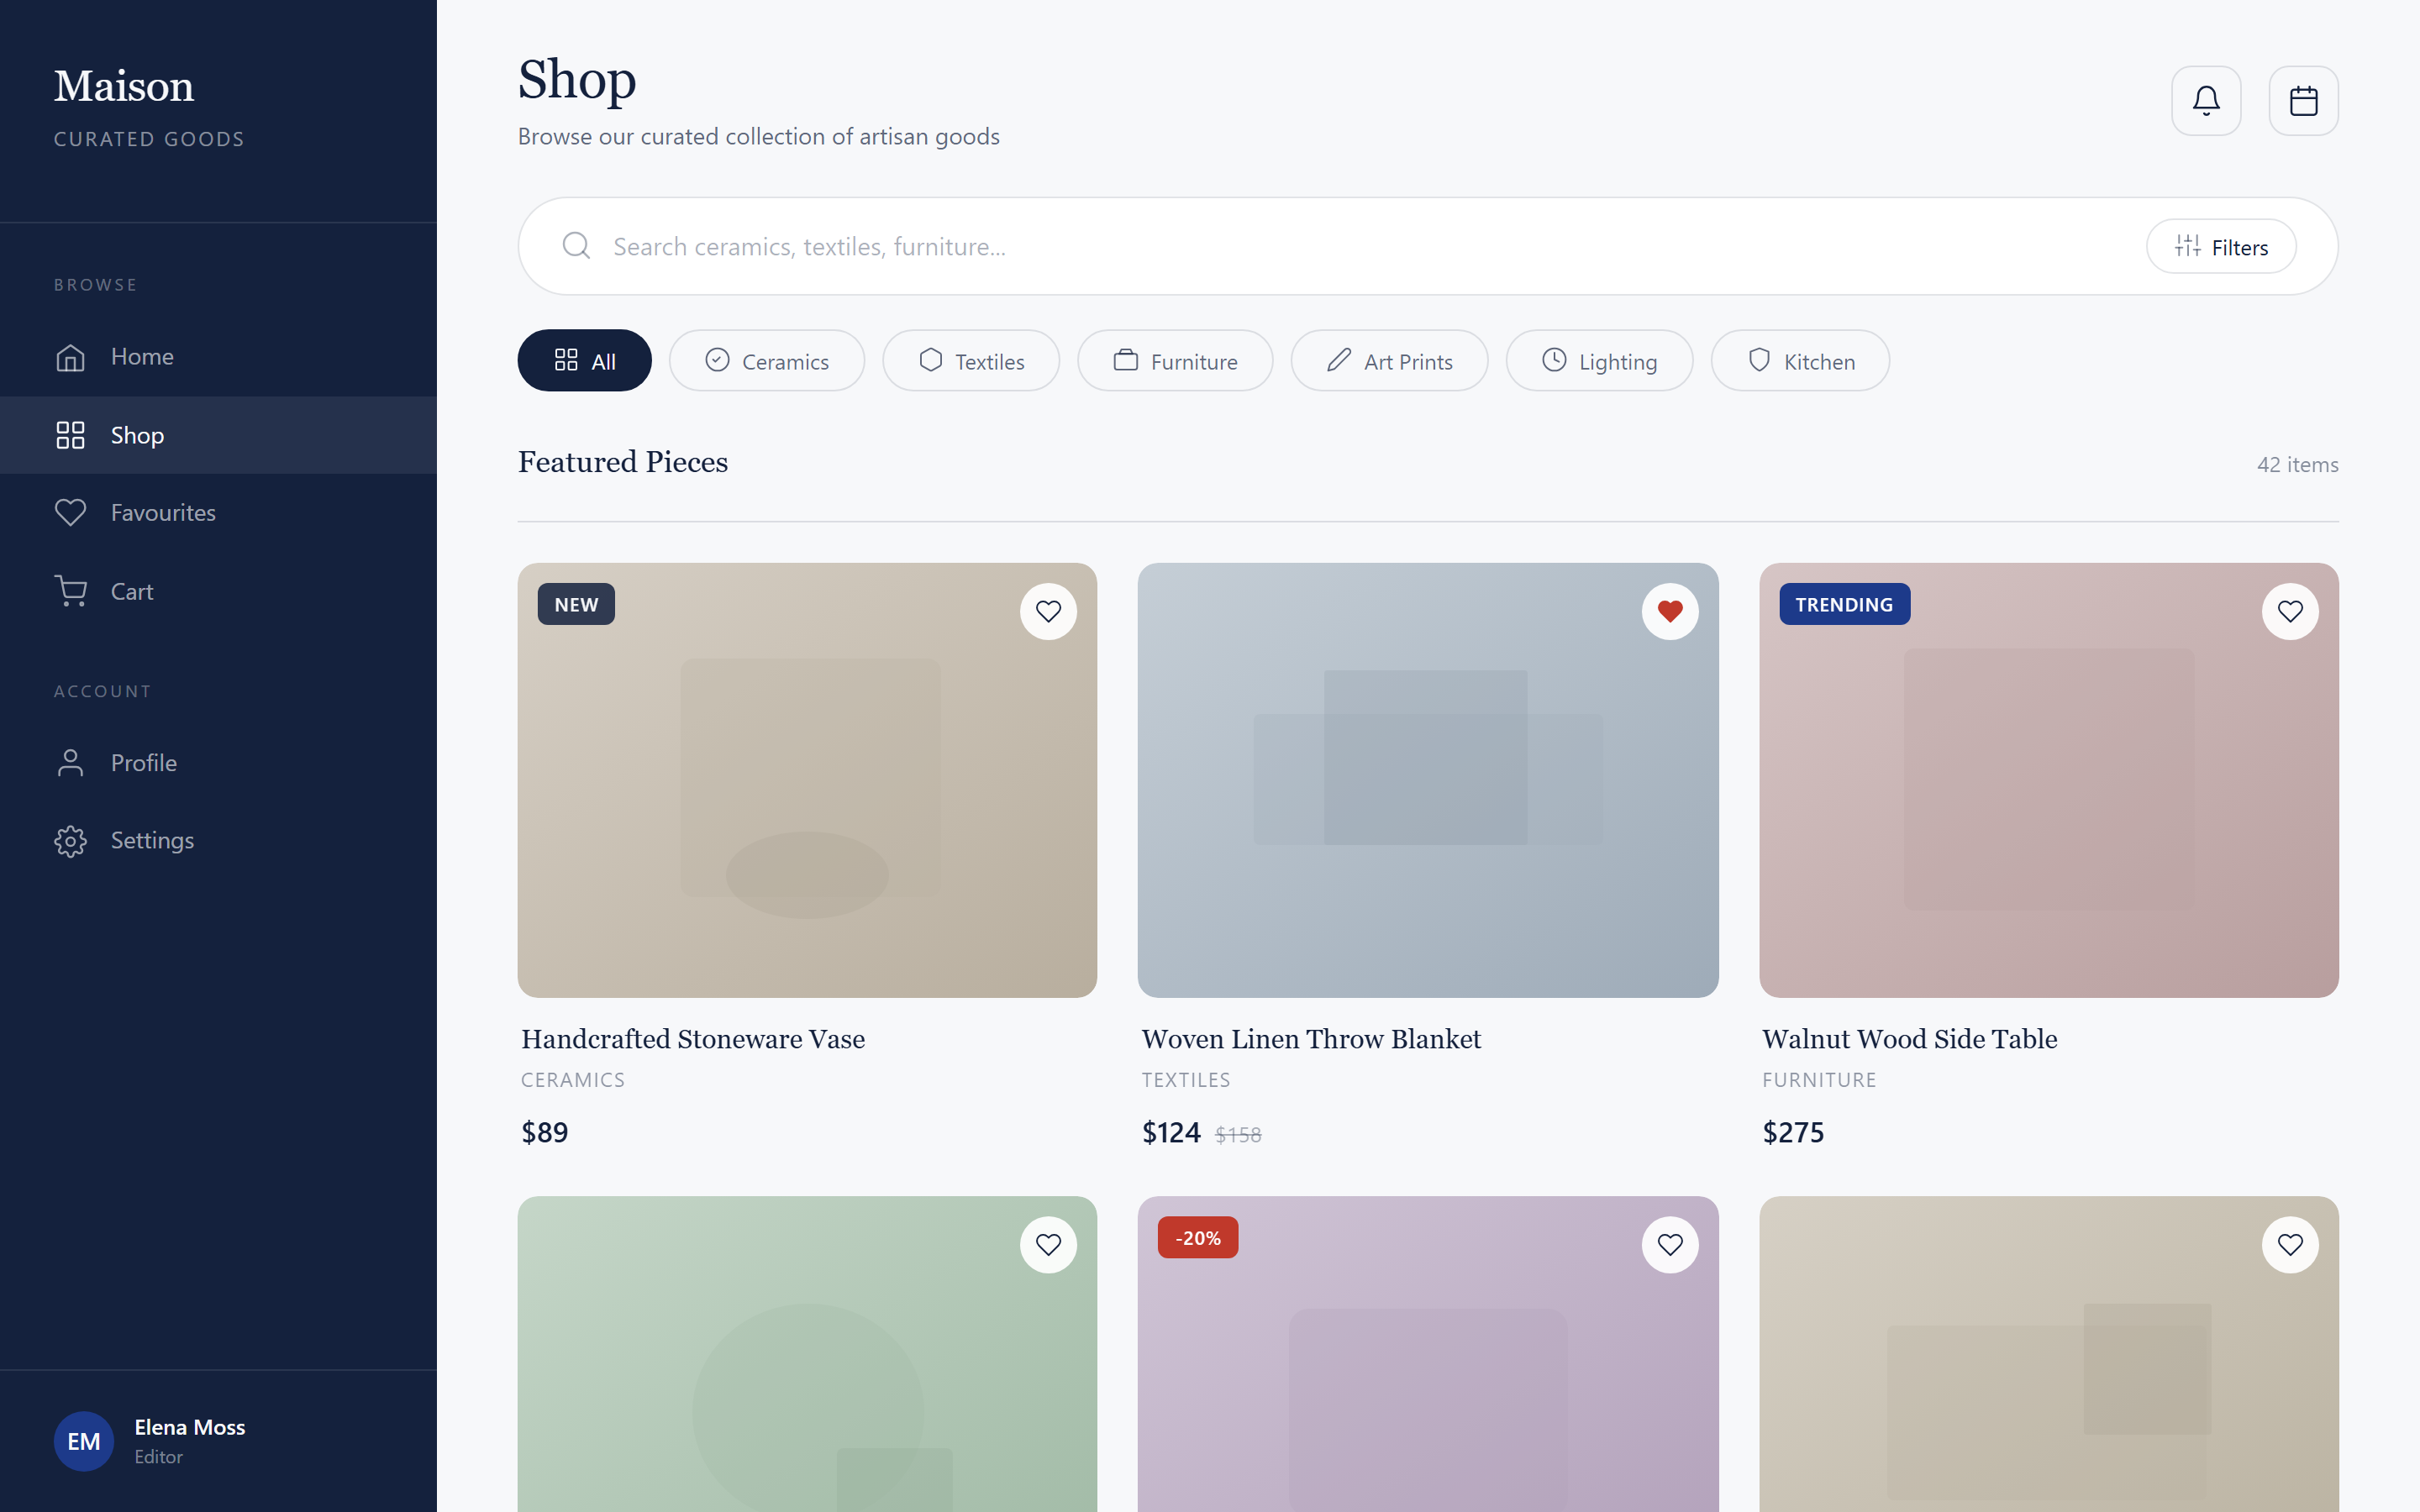Click the Furniture chip briefcase icon
The height and width of the screenshot is (1512, 2420).
pyautogui.click(x=1126, y=360)
